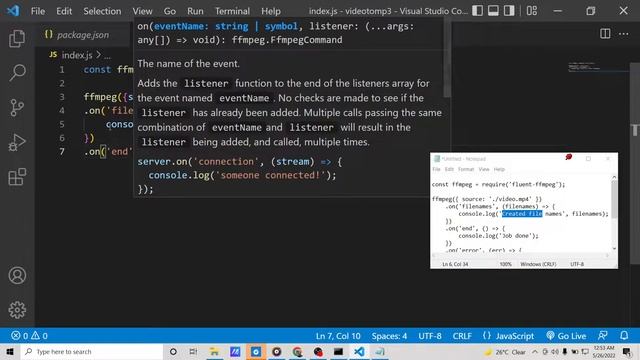Open the notifications bell in status bar
The height and width of the screenshot is (360, 640).
click(x=624, y=336)
